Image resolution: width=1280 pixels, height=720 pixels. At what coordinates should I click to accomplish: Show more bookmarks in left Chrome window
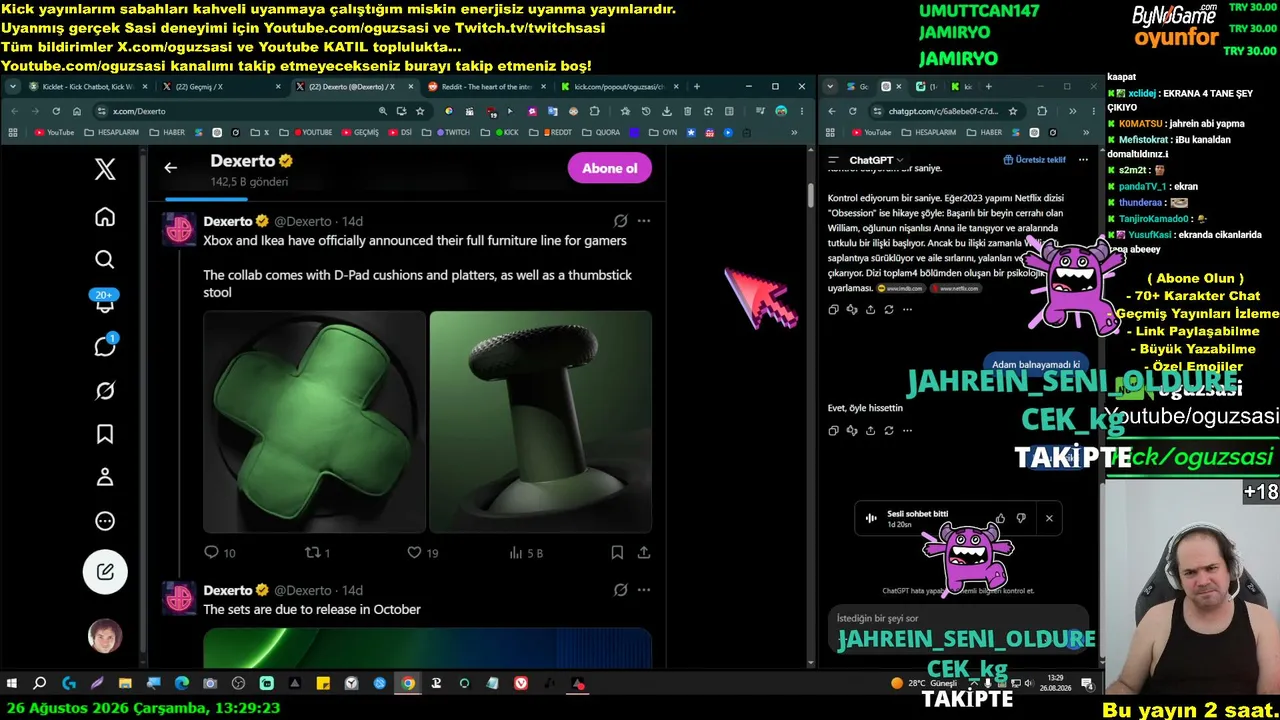[x=795, y=132]
